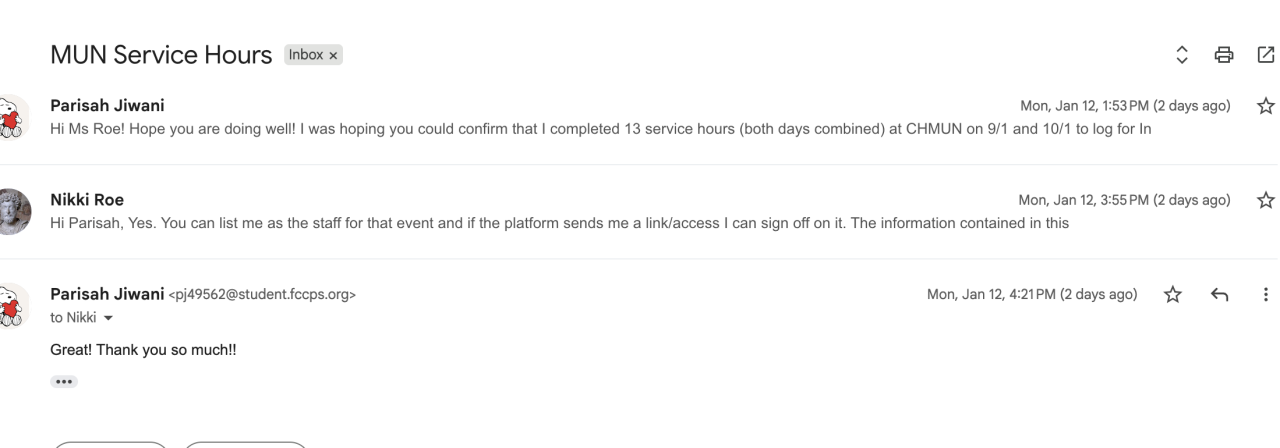Expand all messages in the thread

[1182, 54]
